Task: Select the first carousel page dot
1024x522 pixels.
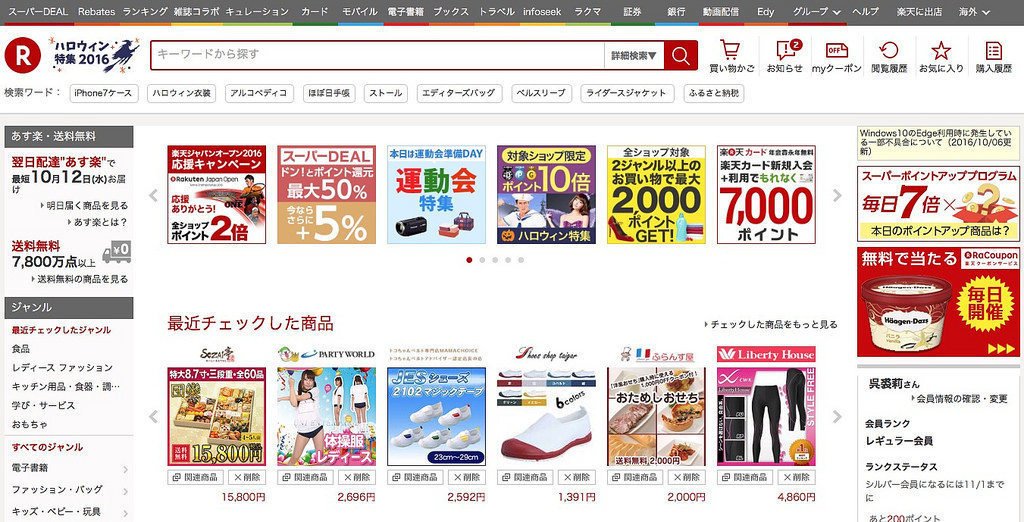Action: (469, 260)
